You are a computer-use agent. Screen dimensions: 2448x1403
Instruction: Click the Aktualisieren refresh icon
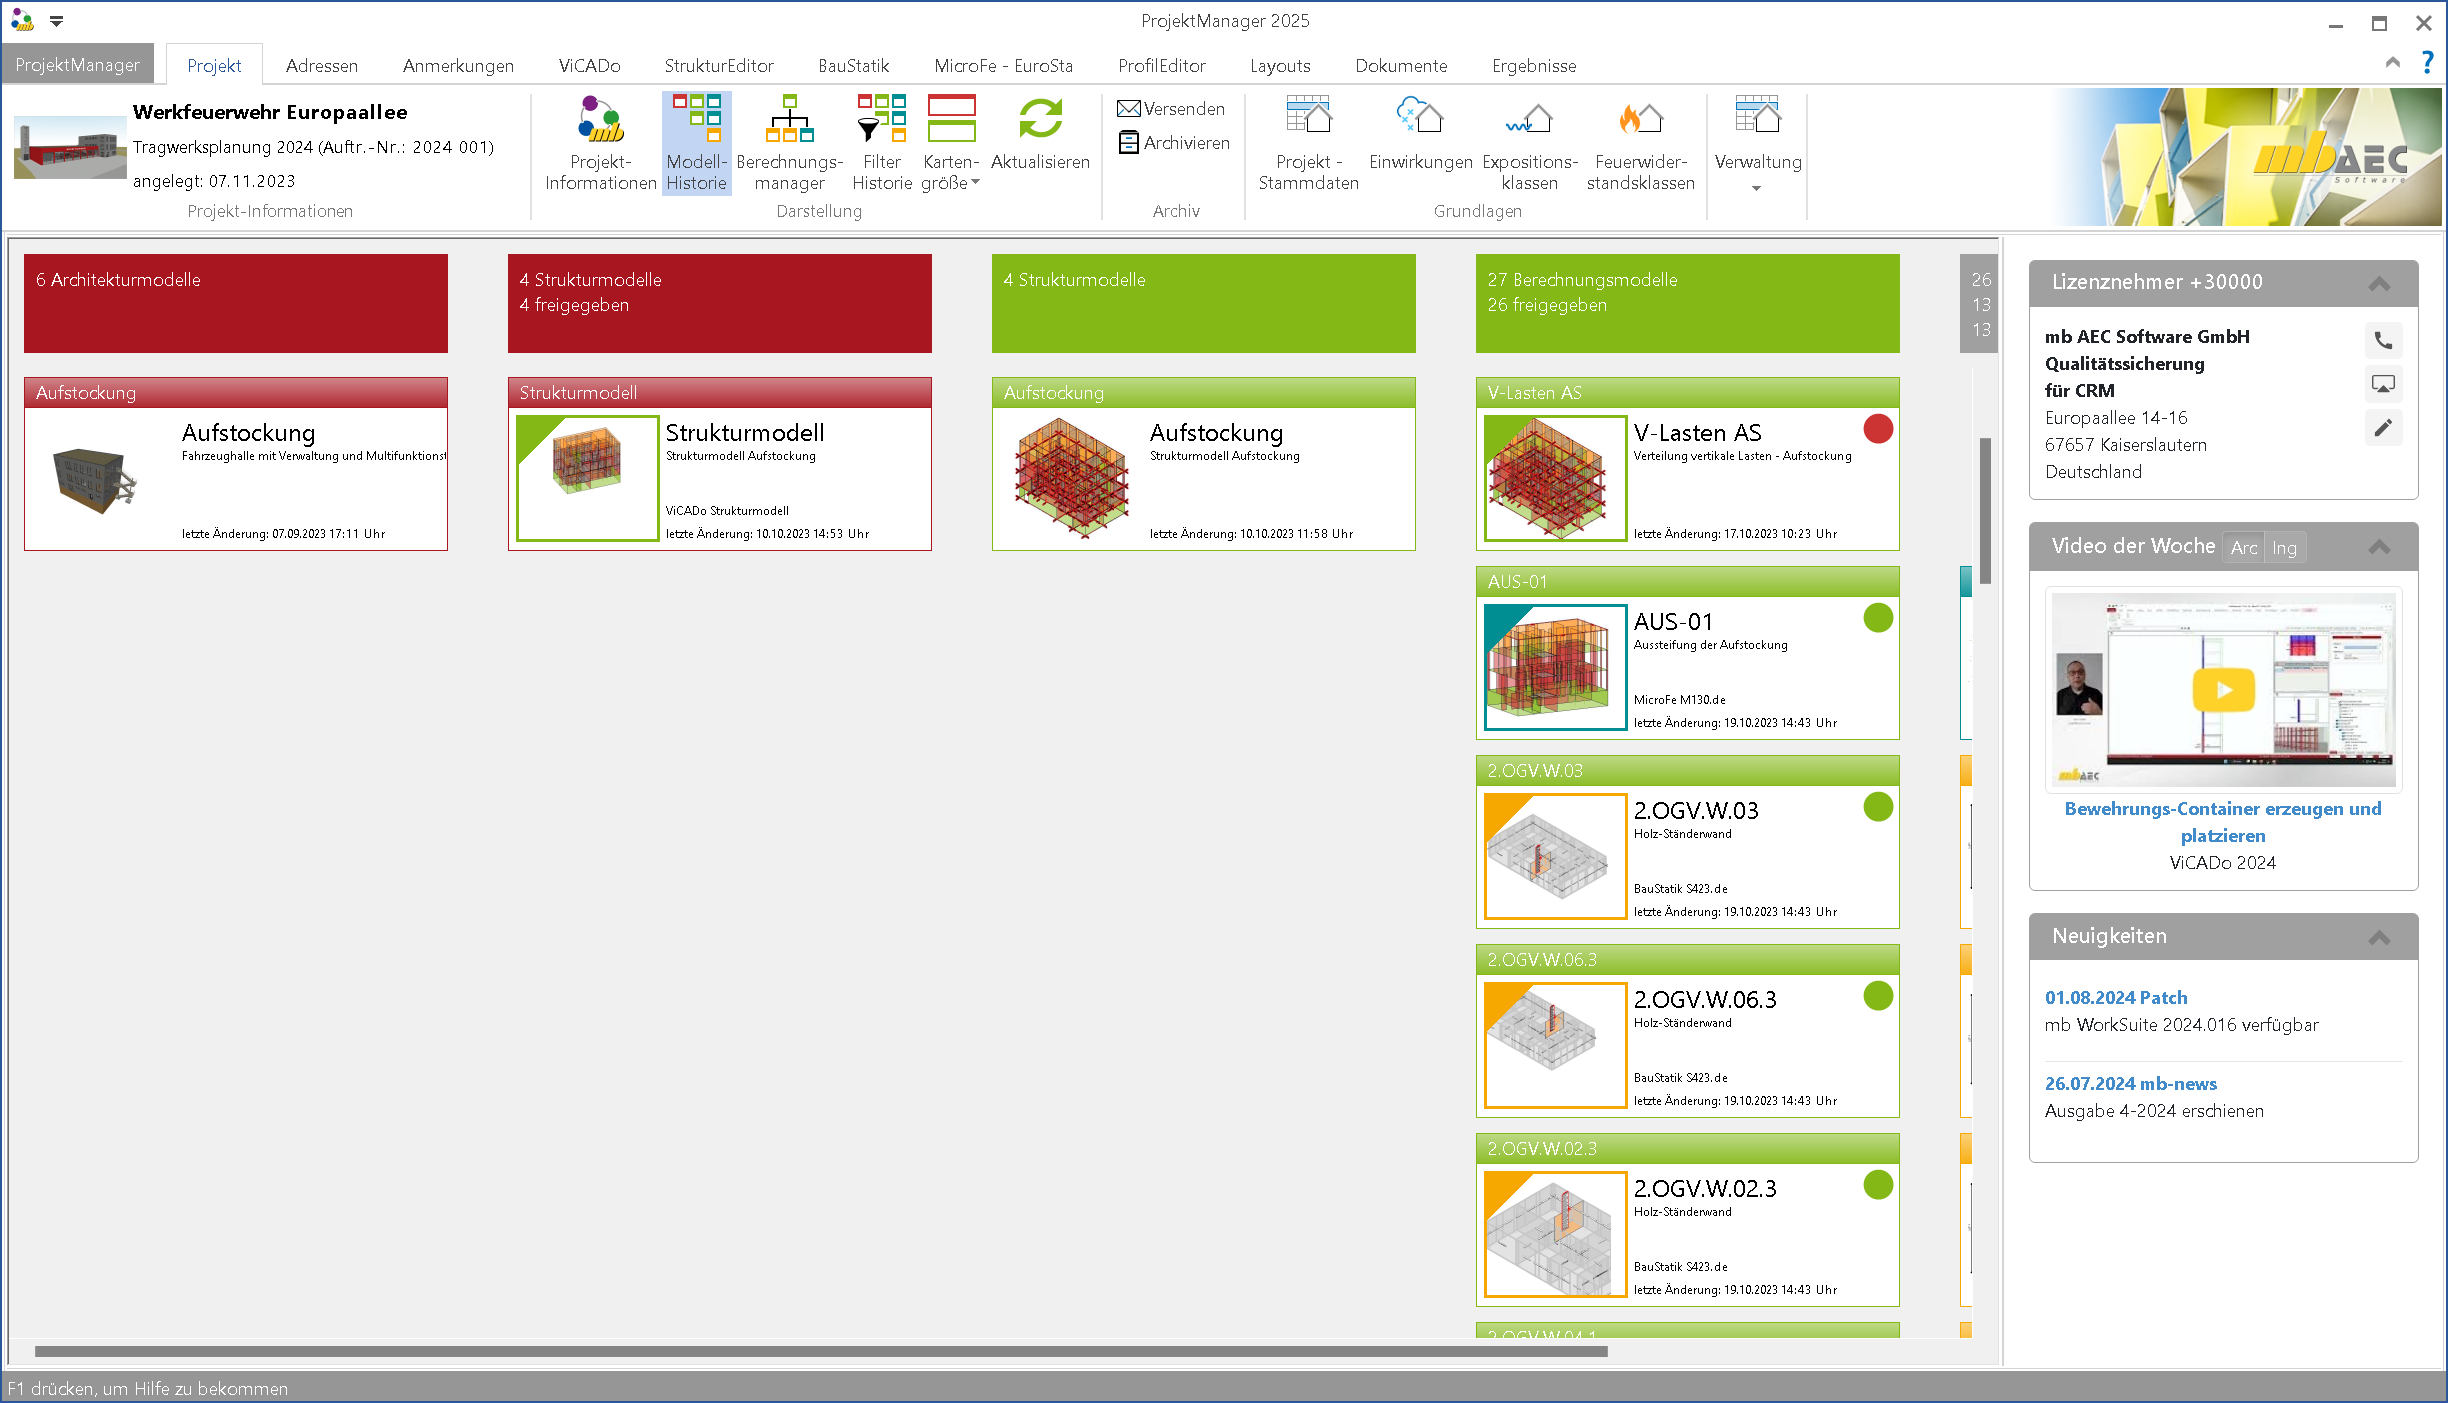[x=1040, y=133]
